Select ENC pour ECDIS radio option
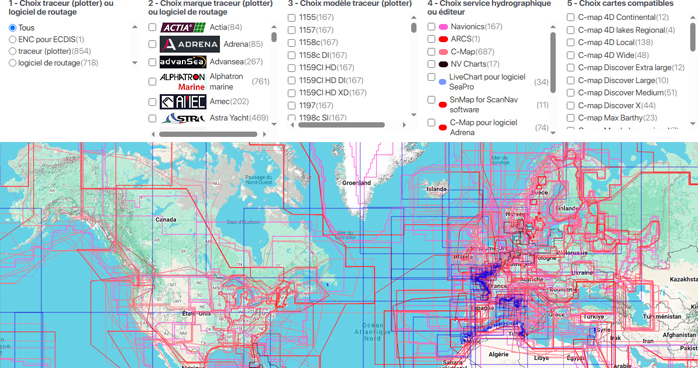 12,40
